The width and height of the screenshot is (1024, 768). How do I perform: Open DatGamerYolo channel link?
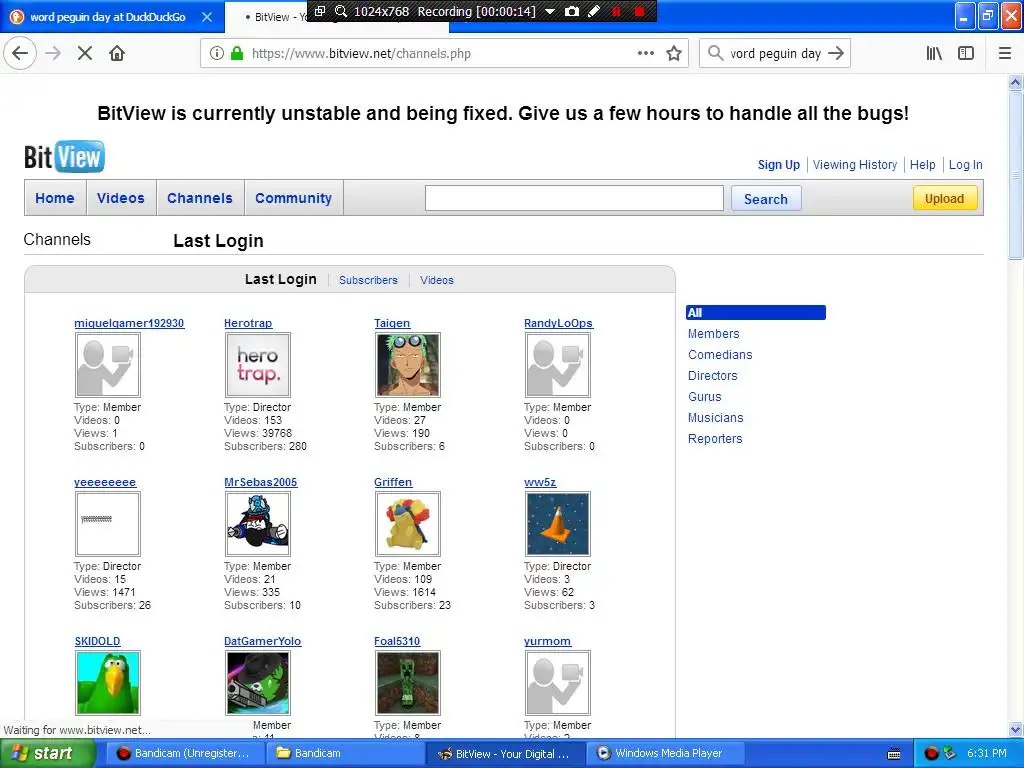coord(263,641)
